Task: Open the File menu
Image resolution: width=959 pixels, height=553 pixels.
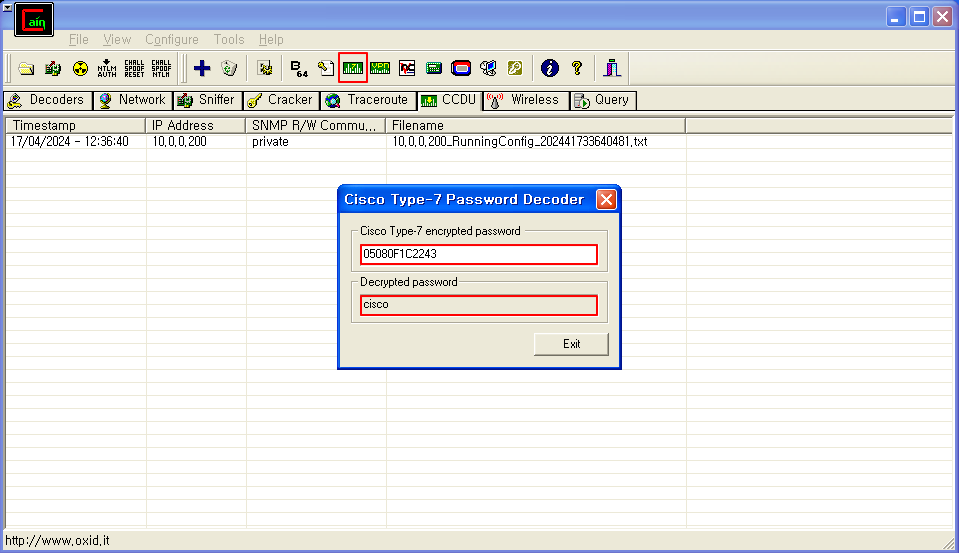Action: pos(78,40)
